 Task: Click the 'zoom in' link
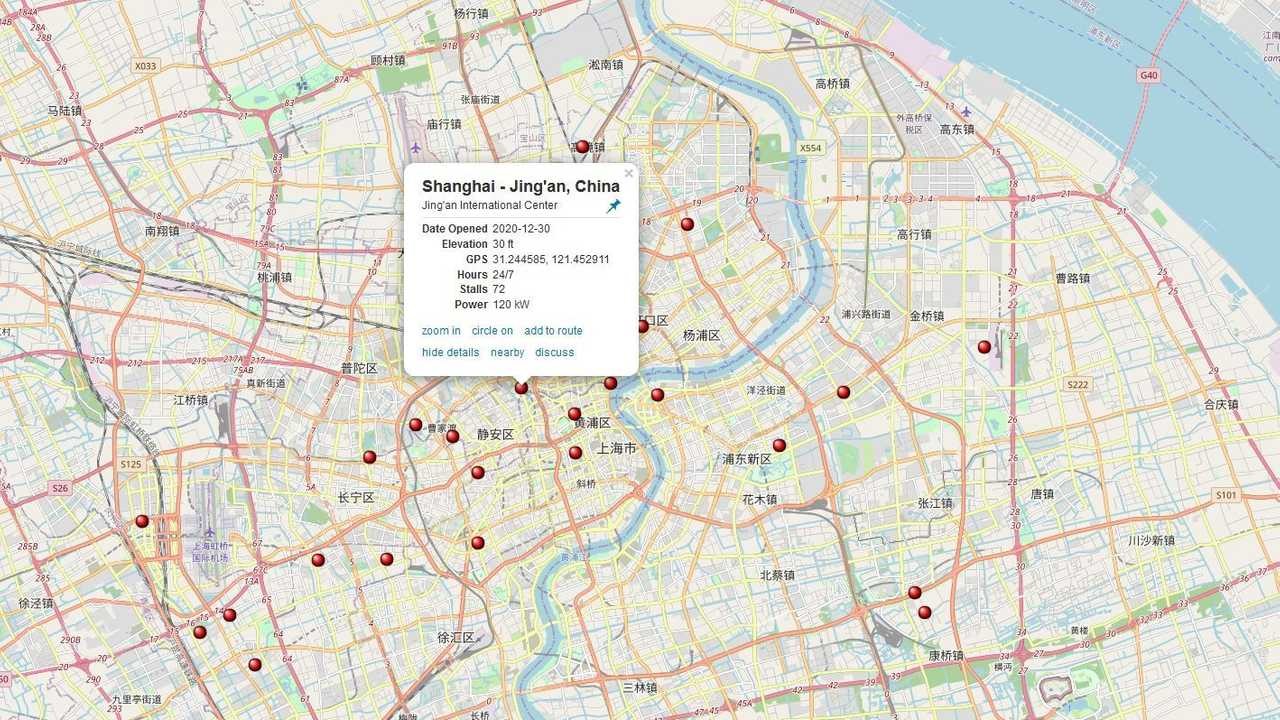441,331
